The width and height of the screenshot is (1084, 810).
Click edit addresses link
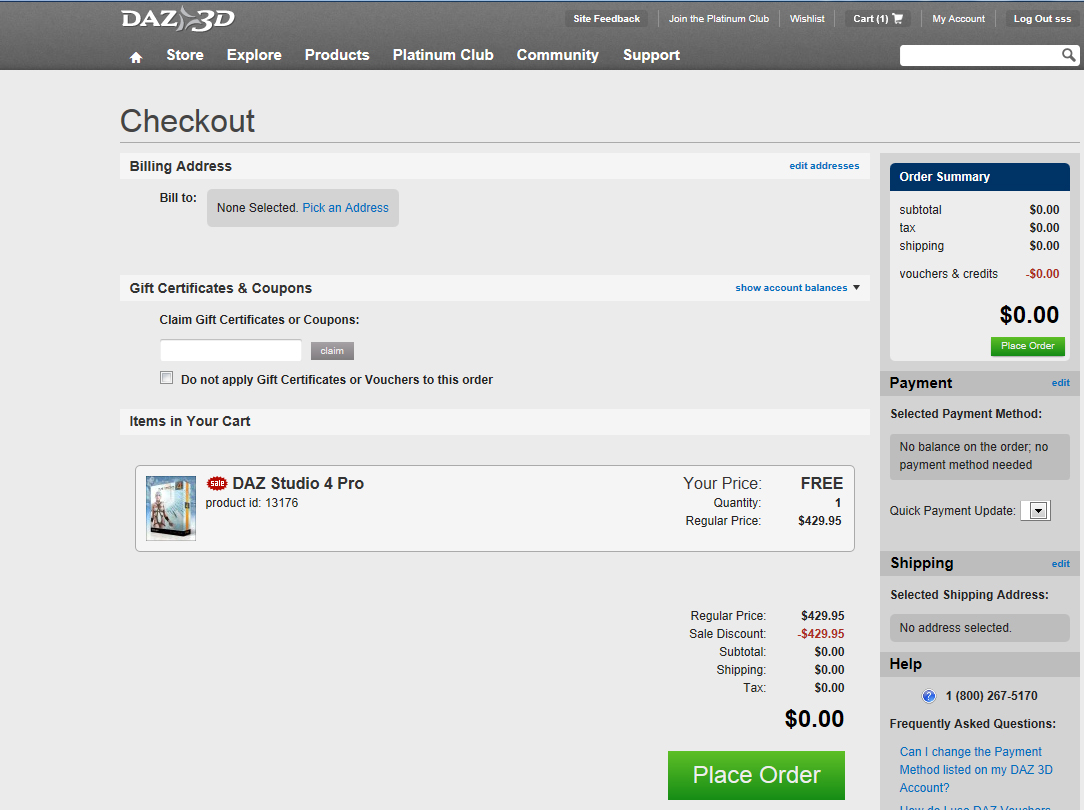[824, 166]
